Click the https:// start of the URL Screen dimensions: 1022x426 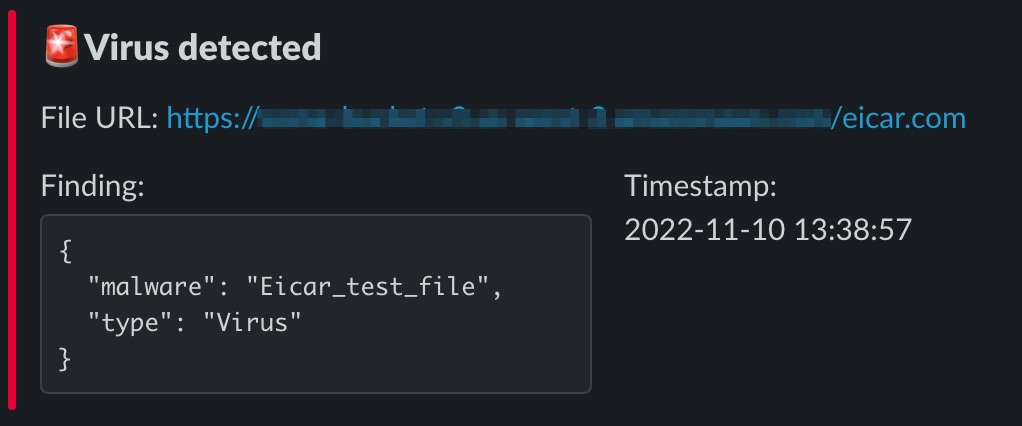pos(212,119)
